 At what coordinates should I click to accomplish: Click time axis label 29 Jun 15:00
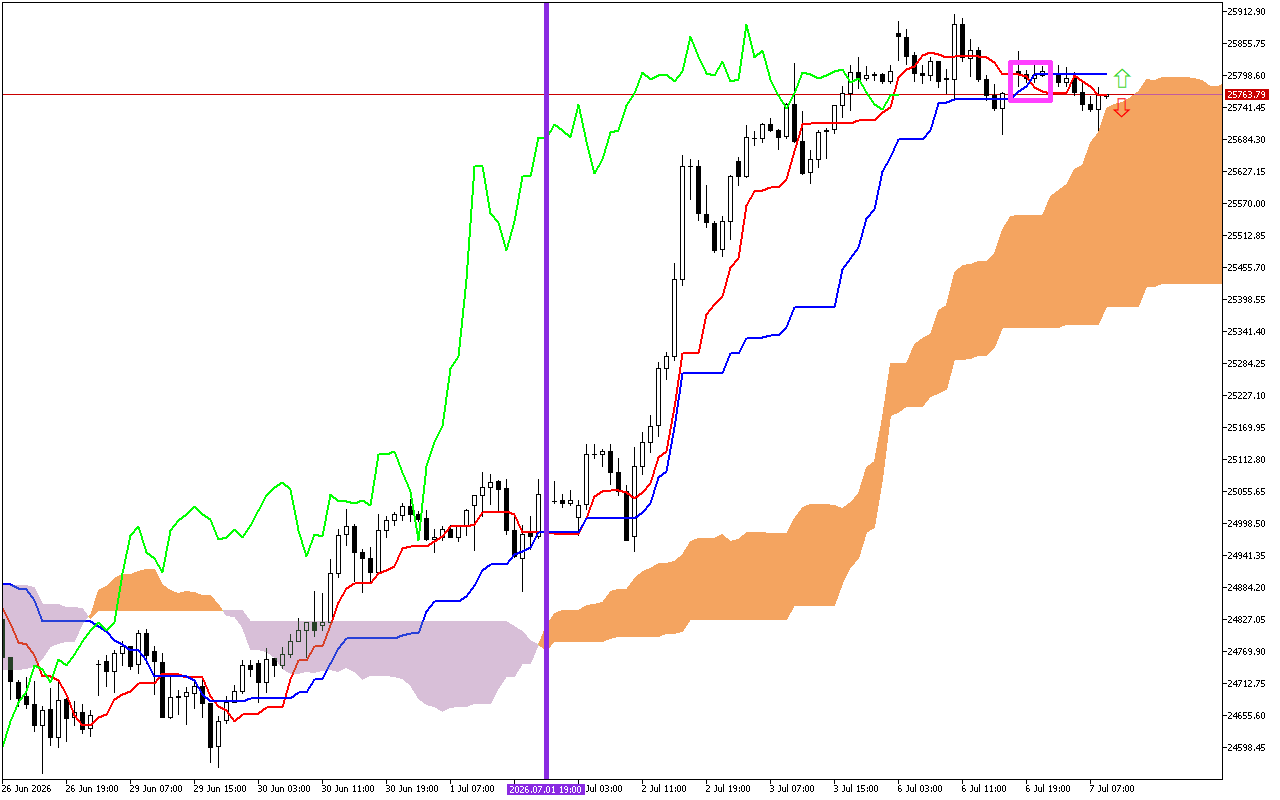click(218, 789)
